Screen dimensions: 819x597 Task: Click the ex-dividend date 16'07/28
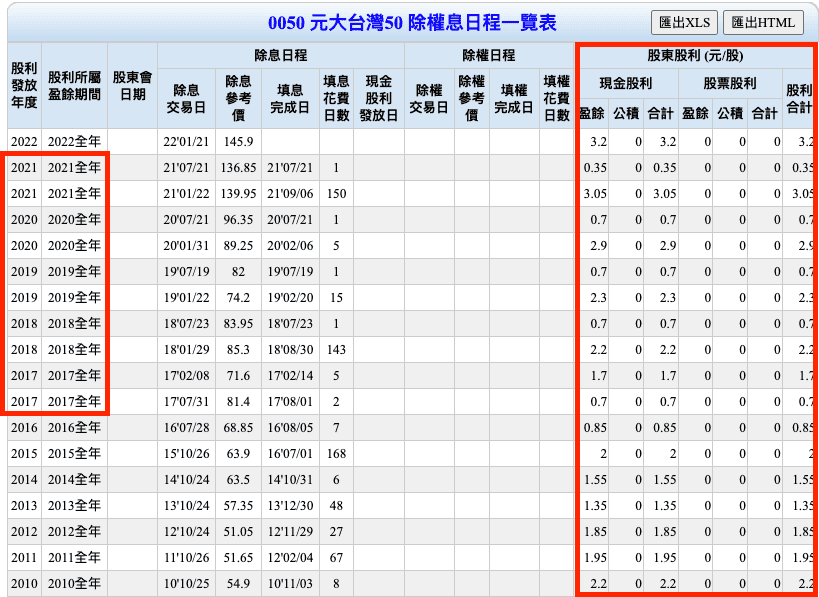pyautogui.click(x=186, y=428)
